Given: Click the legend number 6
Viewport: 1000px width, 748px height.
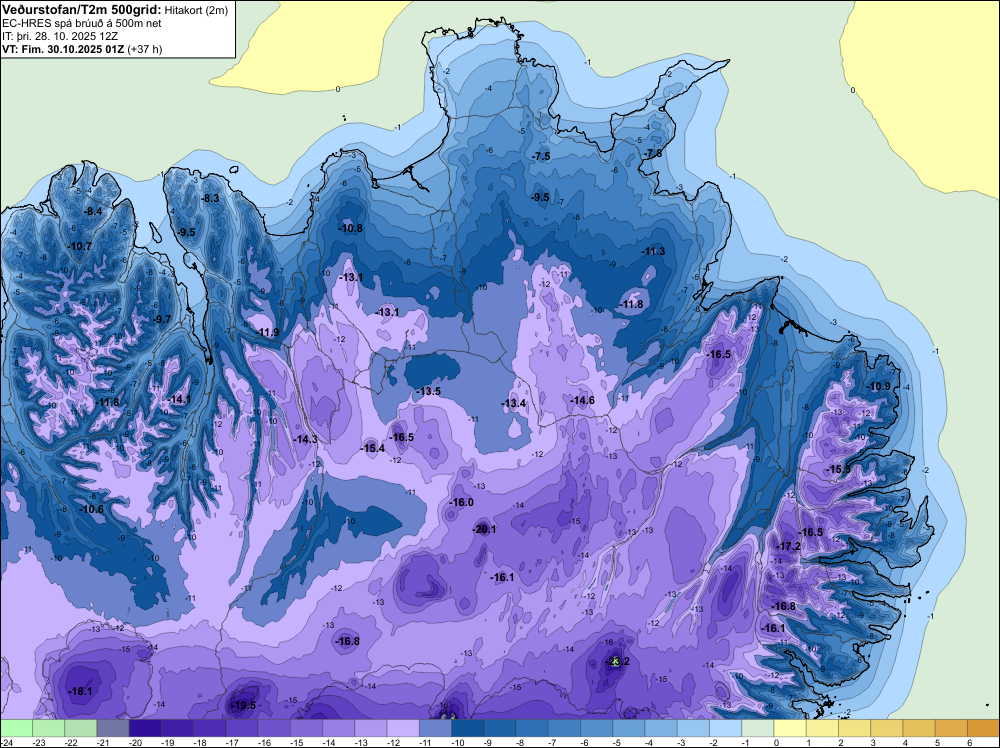Looking at the screenshot, I should coord(969,742).
